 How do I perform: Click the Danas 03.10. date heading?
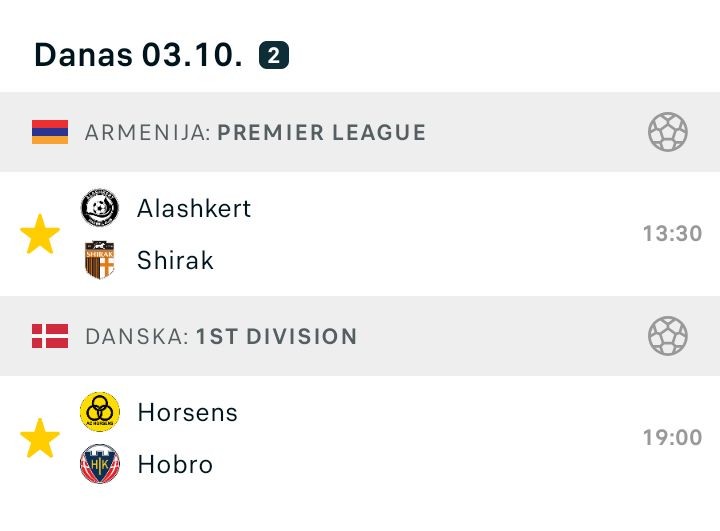tap(138, 55)
